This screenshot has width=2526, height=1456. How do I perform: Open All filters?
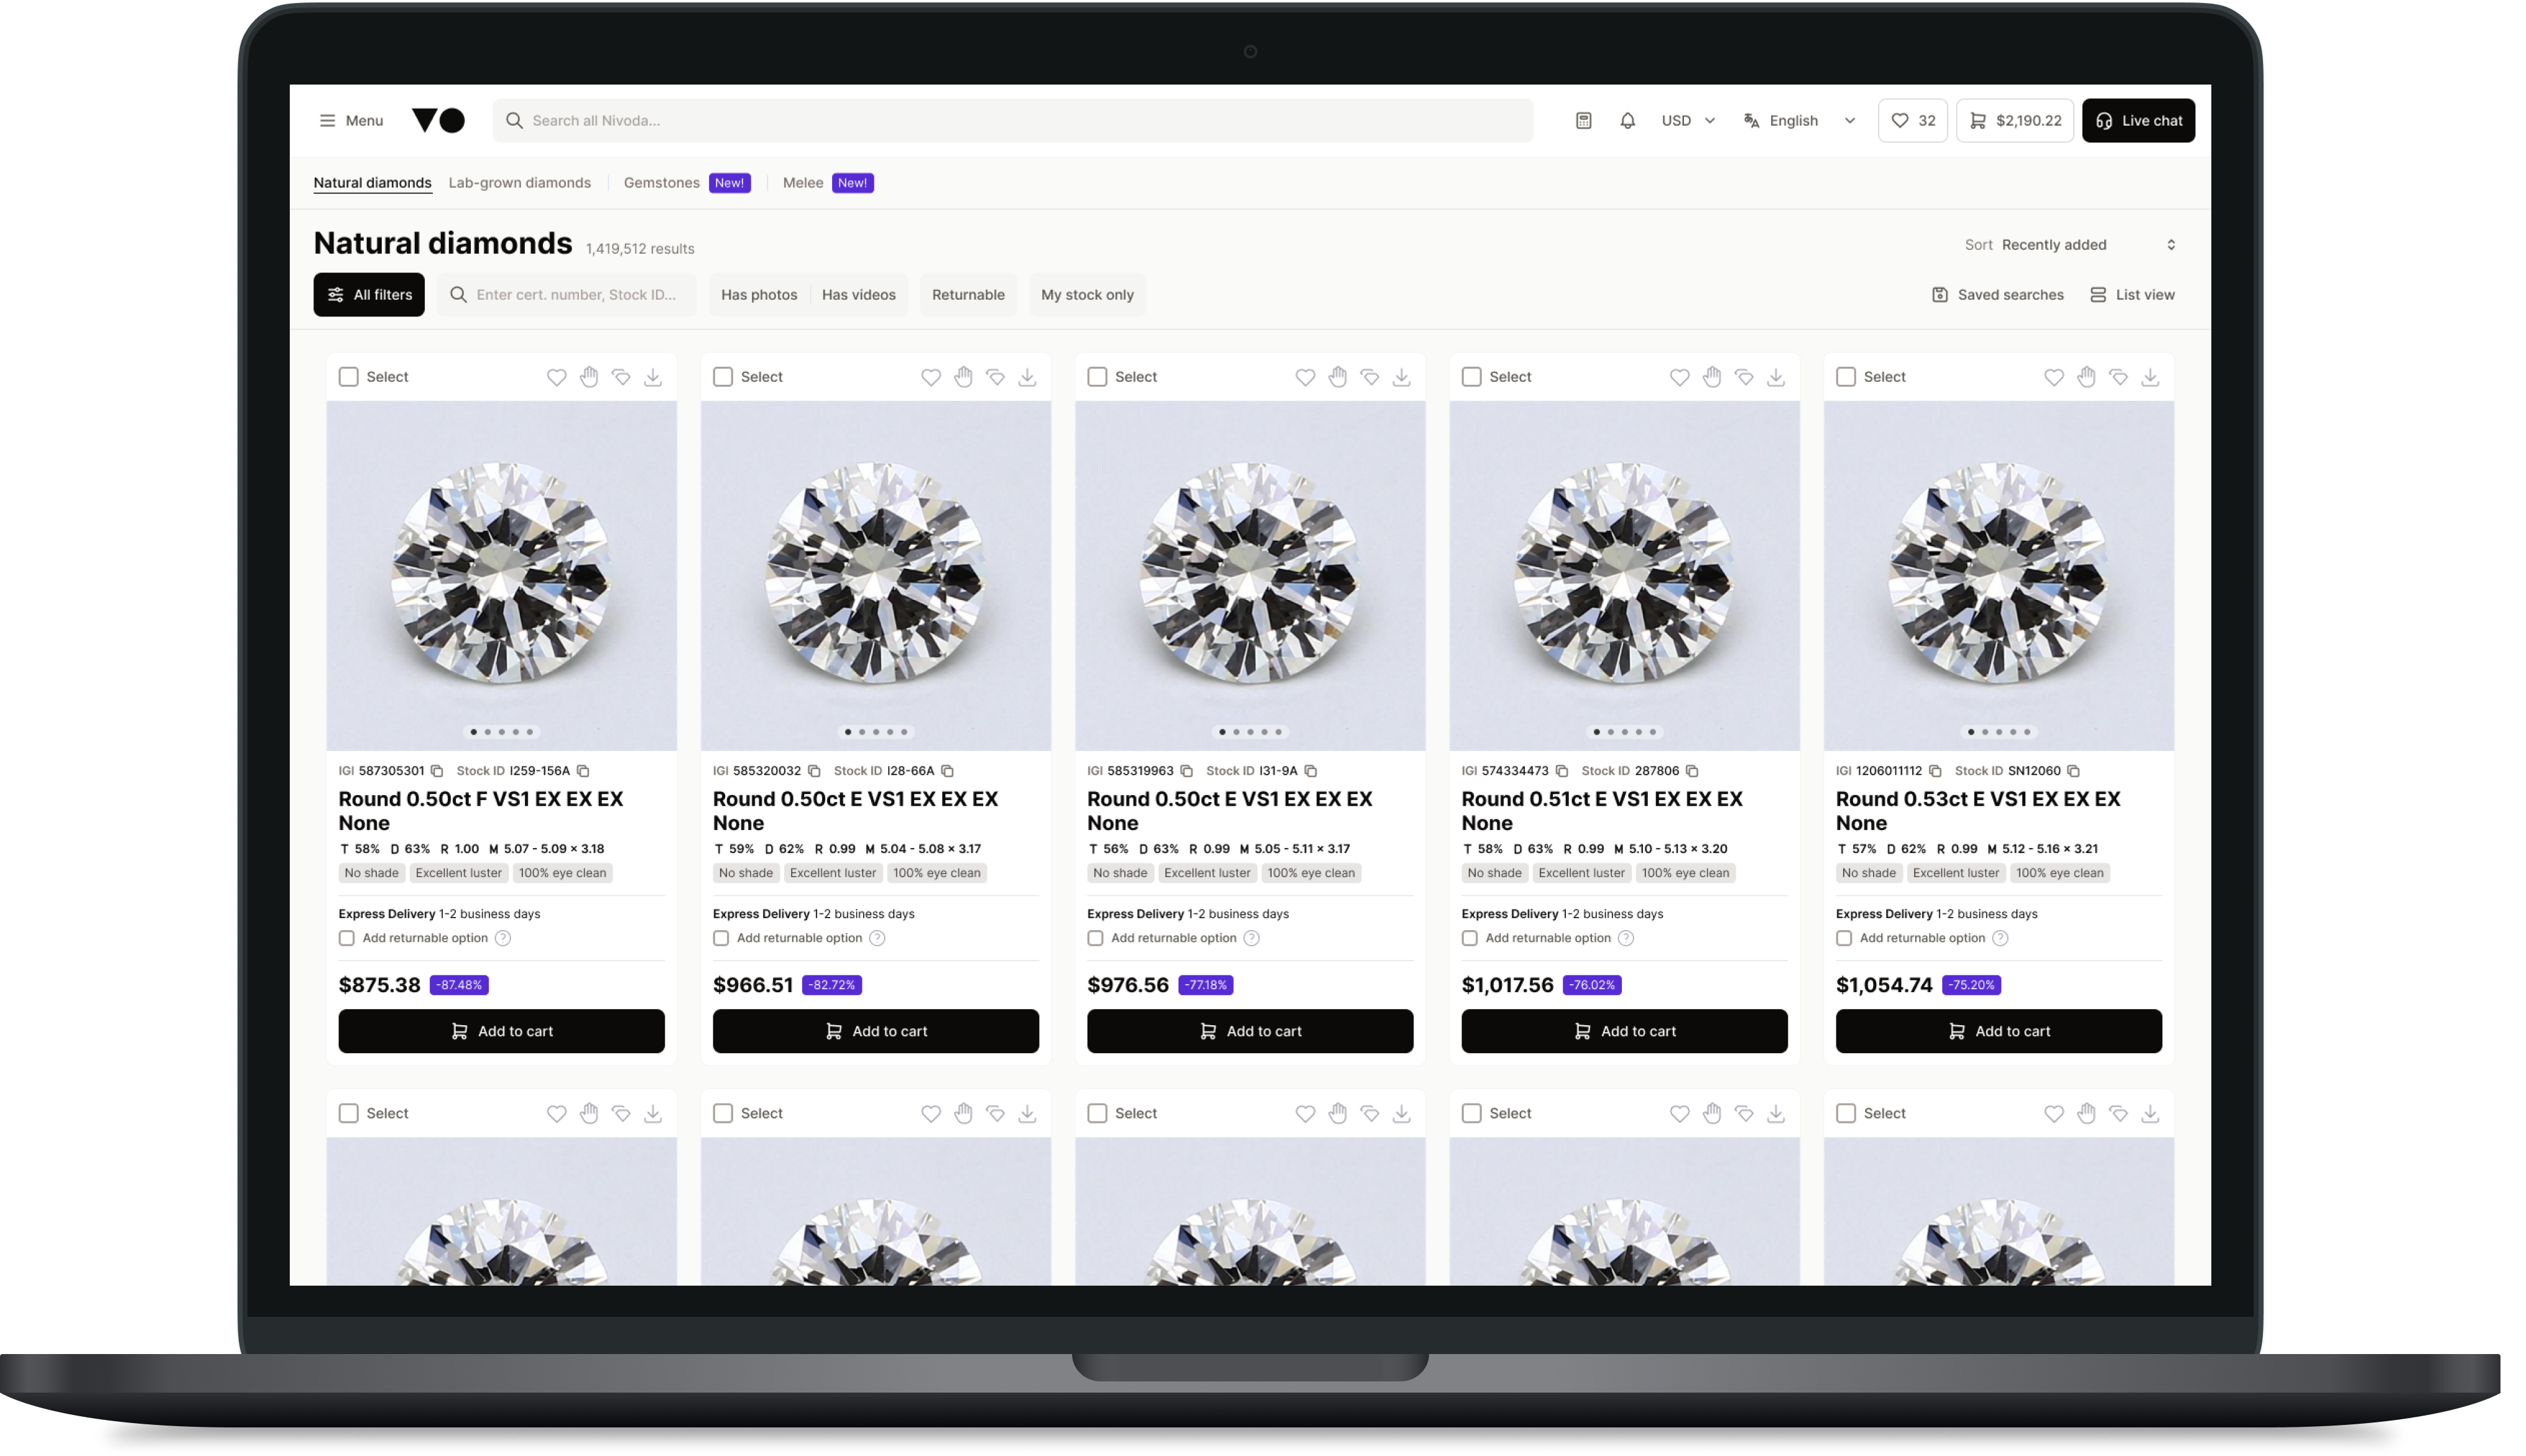pos(368,295)
